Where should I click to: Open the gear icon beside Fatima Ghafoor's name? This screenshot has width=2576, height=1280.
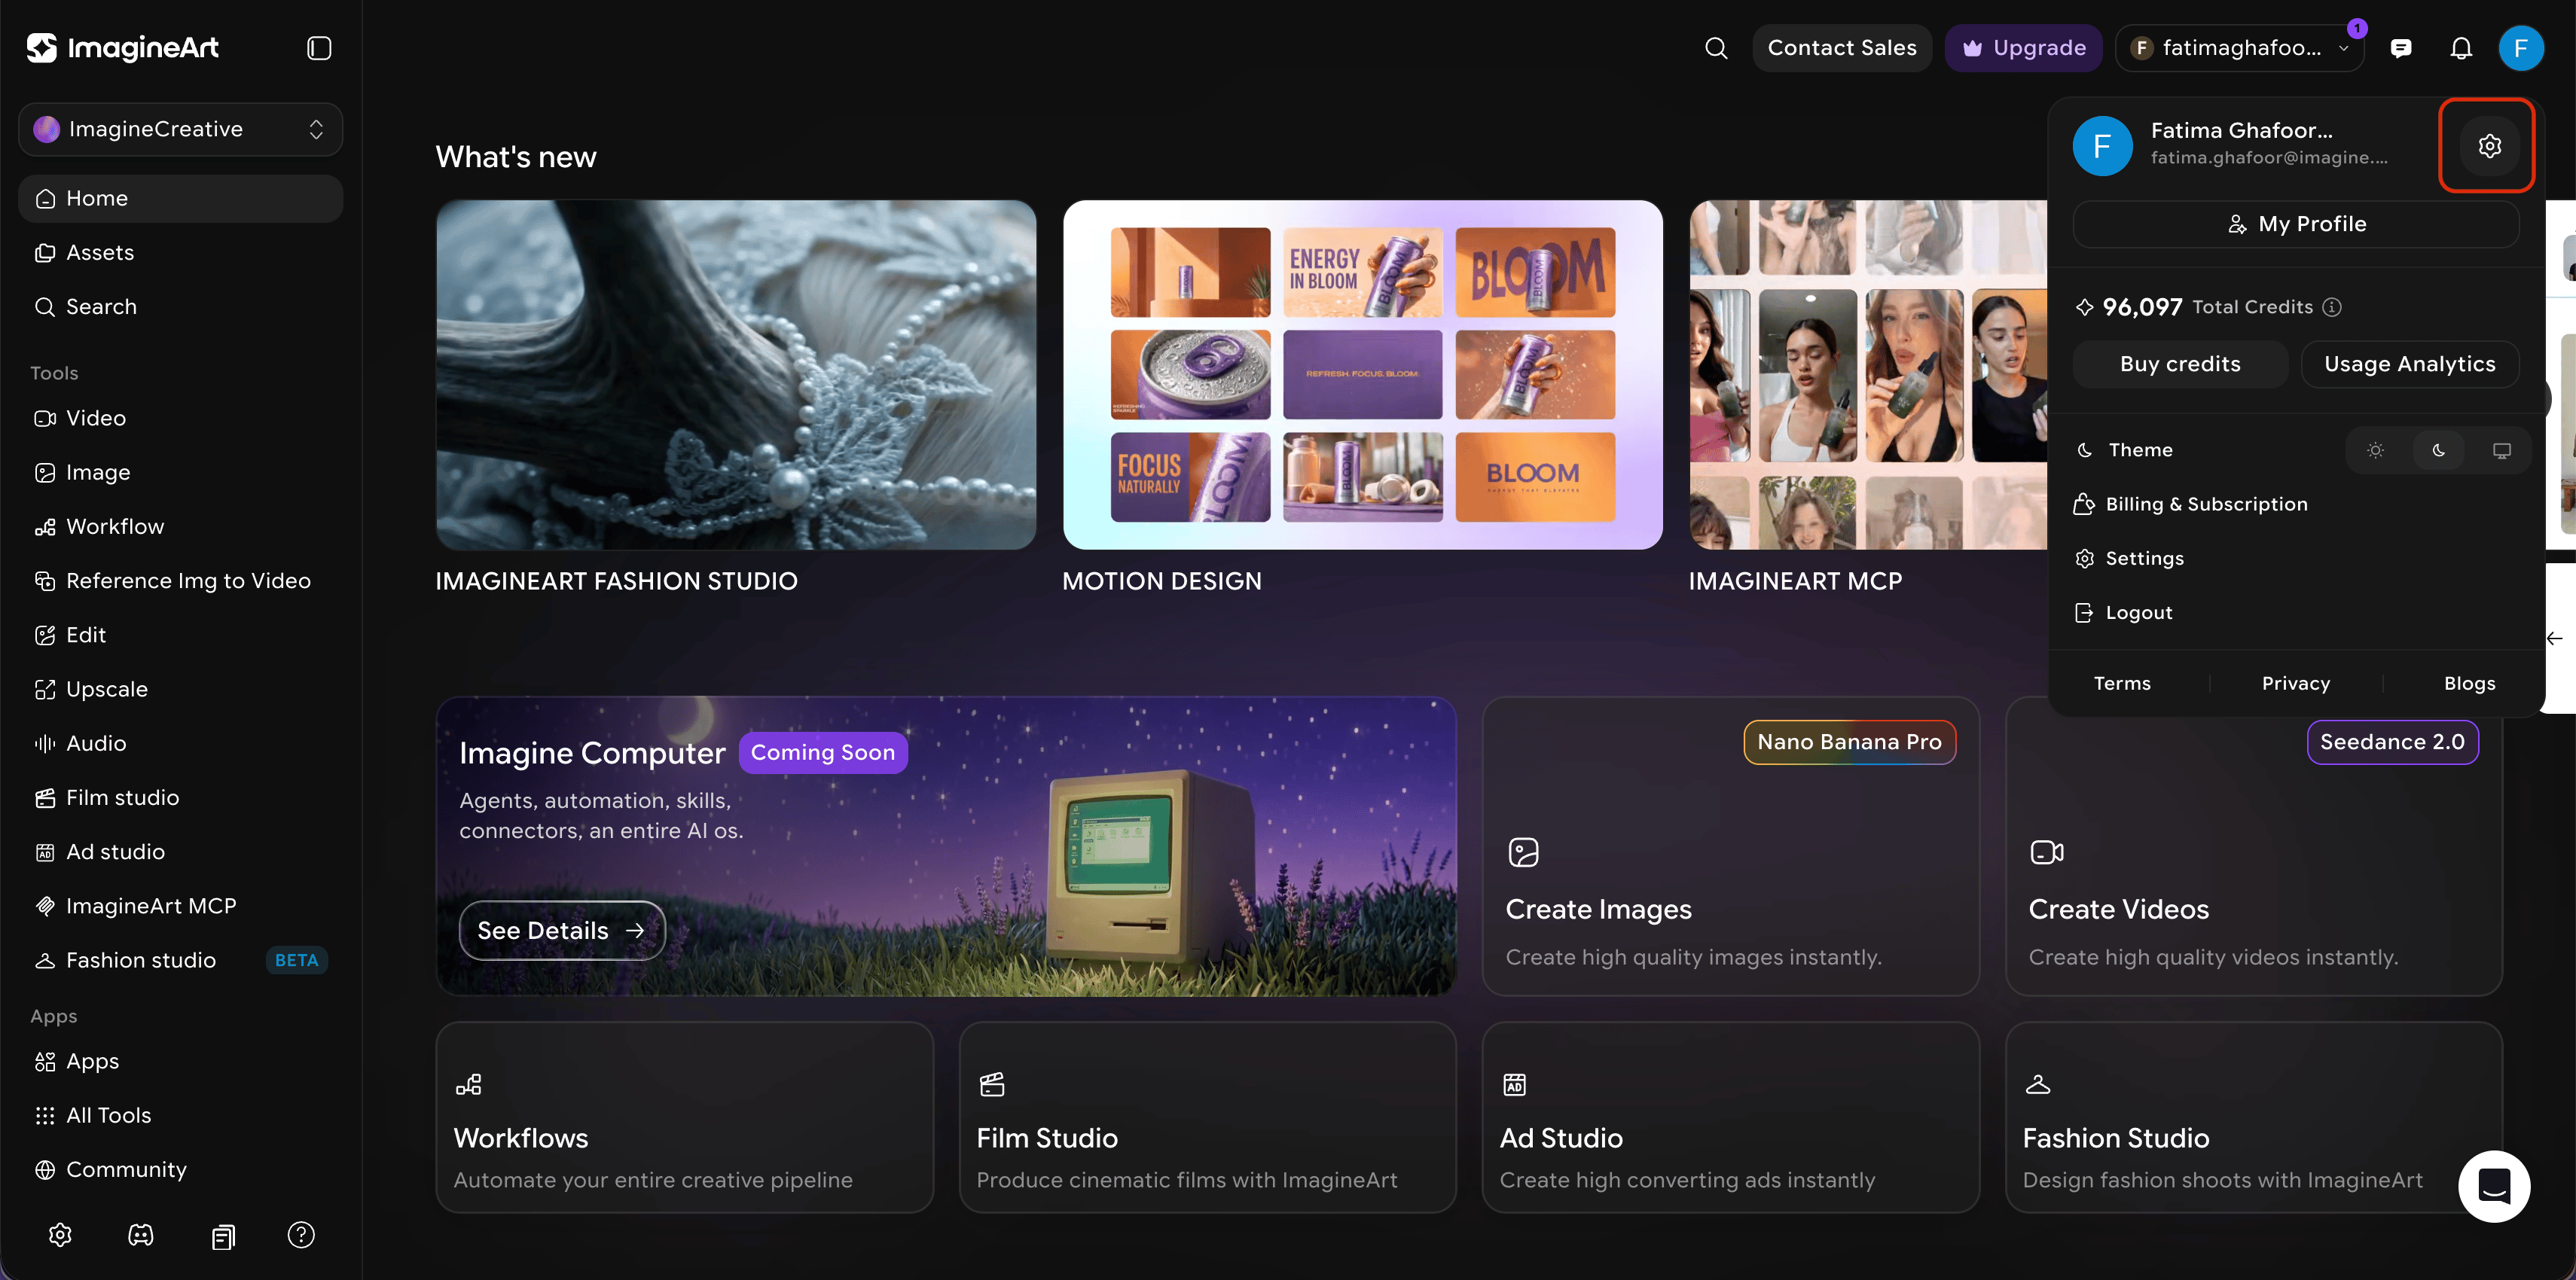click(2489, 146)
